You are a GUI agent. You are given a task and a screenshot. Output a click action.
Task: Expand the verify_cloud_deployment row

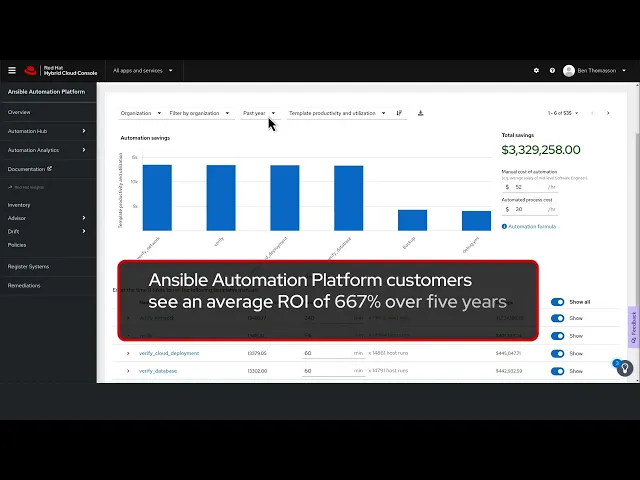128,353
